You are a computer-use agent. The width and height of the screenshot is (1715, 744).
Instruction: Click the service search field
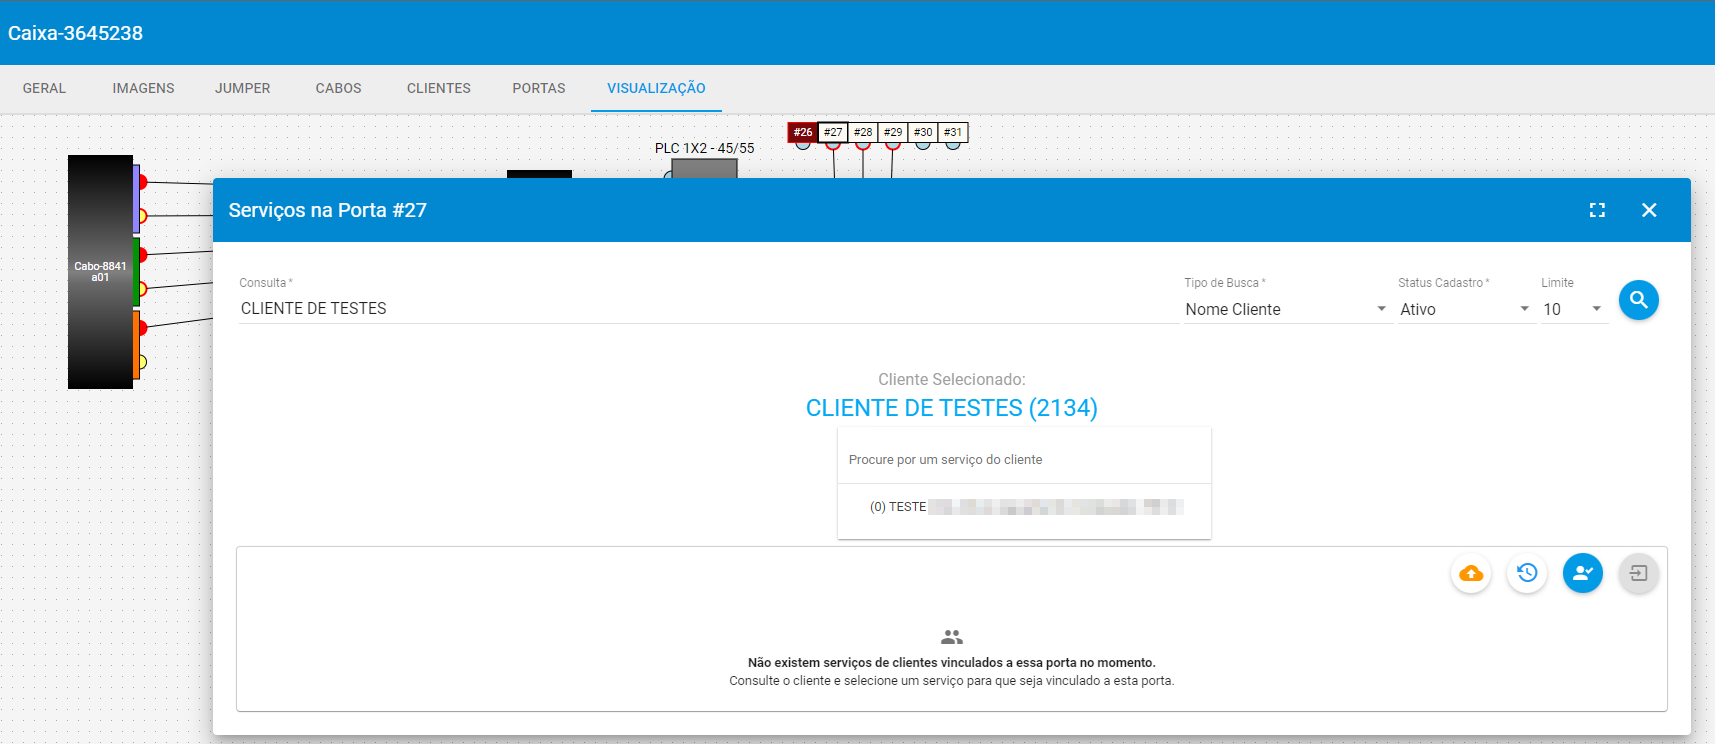[x=1024, y=460]
